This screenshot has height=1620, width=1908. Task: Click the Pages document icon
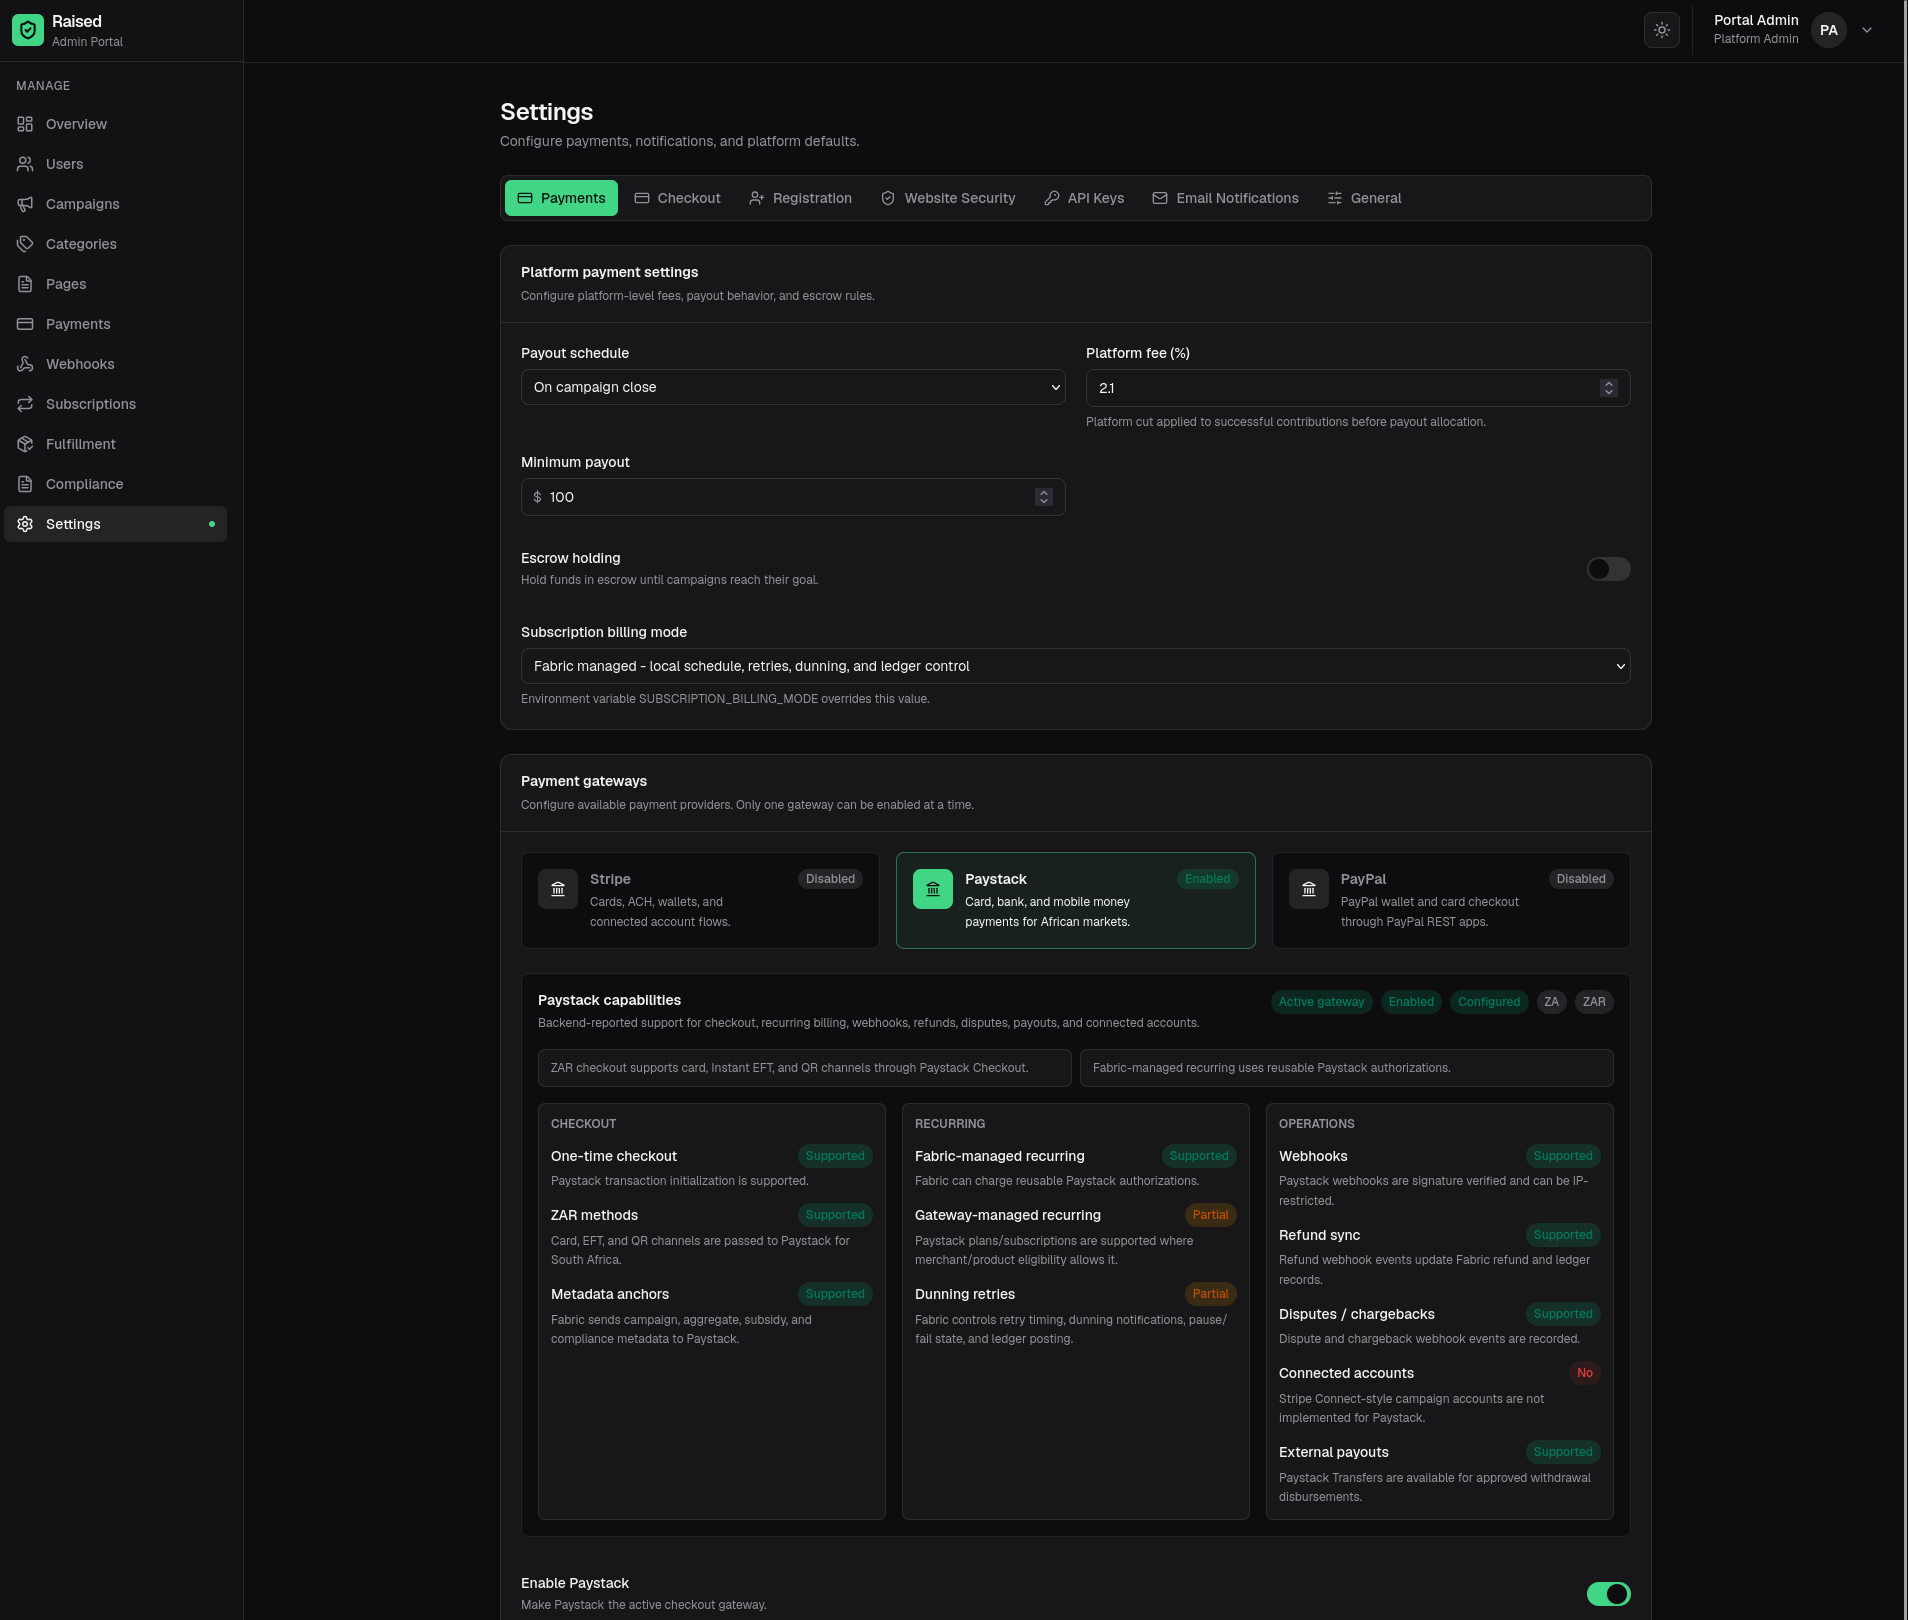(25, 284)
